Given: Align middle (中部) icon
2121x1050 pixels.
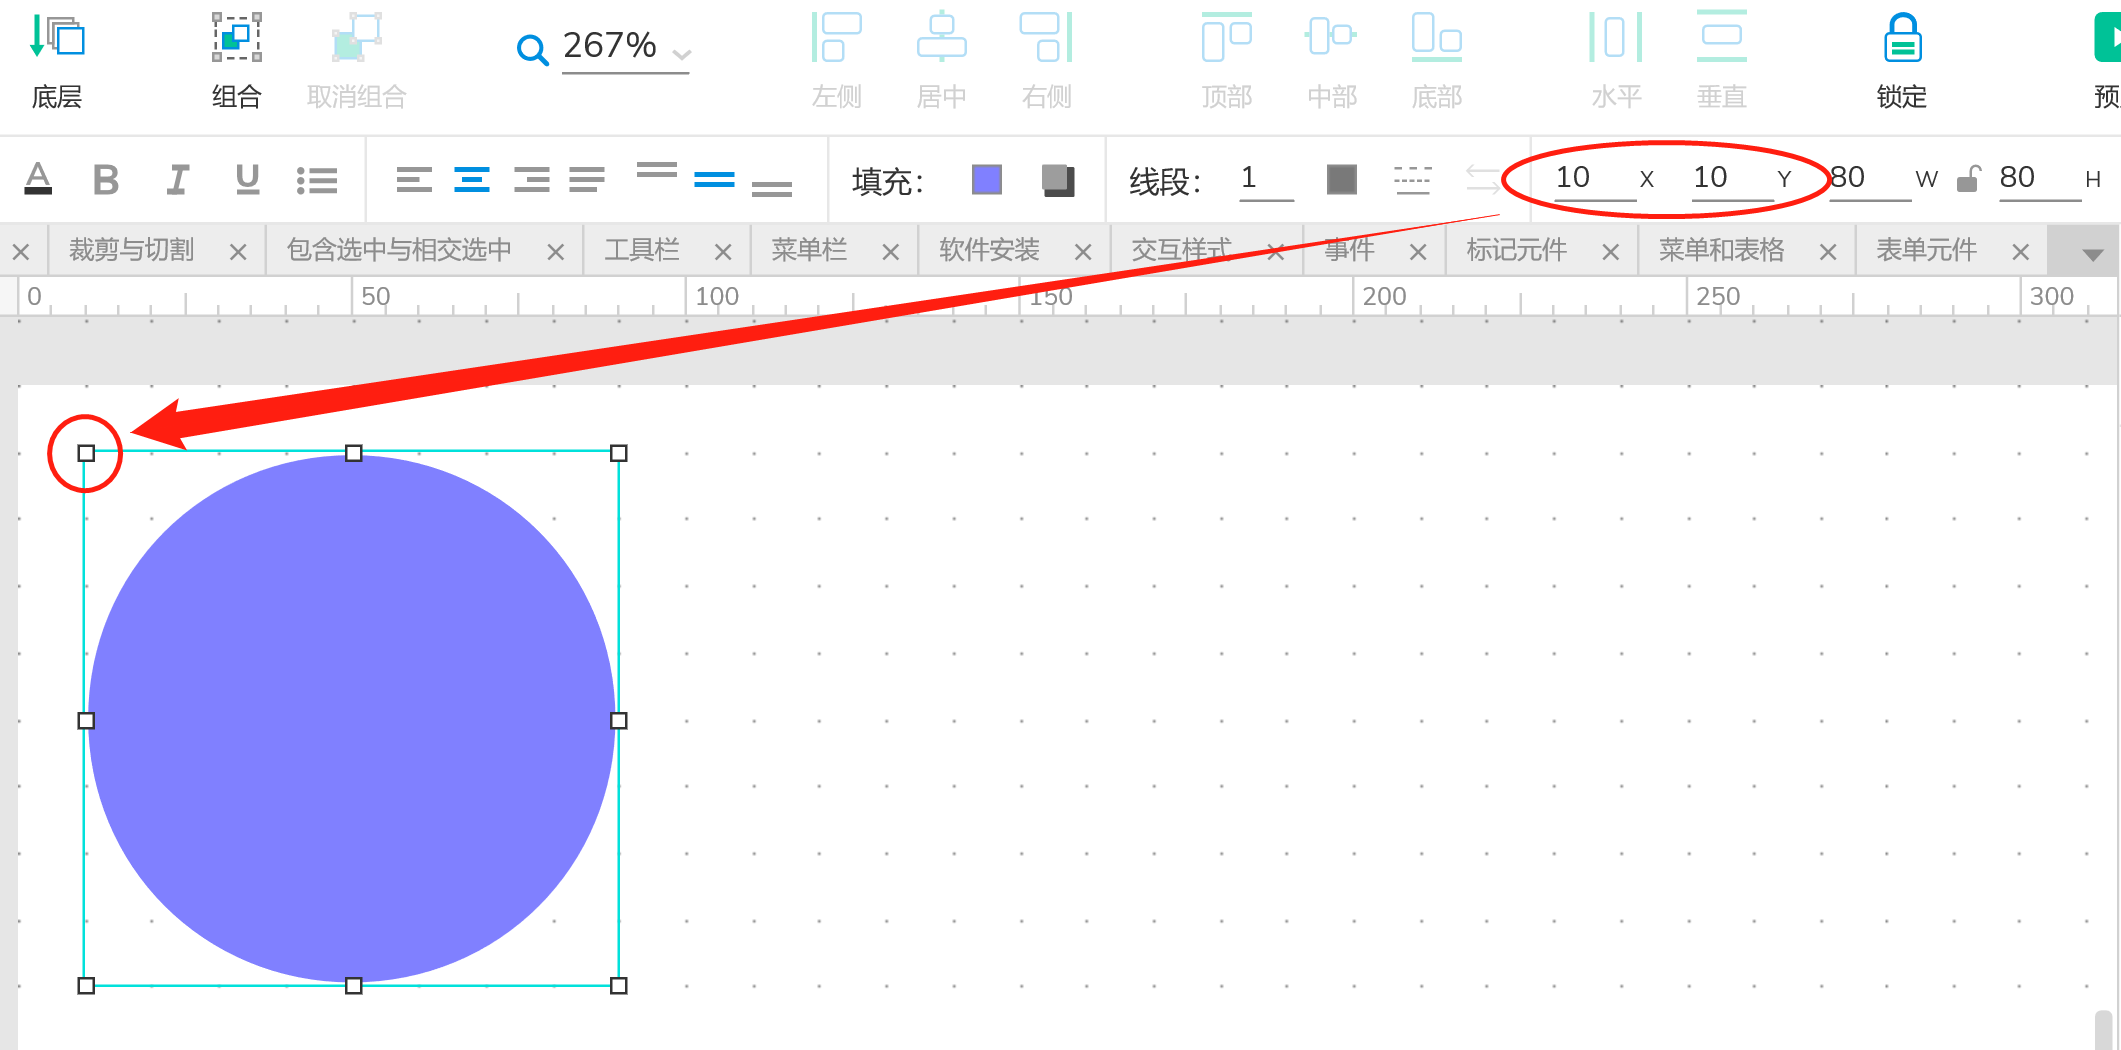Looking at the screenshot, I should point(1331,38).
